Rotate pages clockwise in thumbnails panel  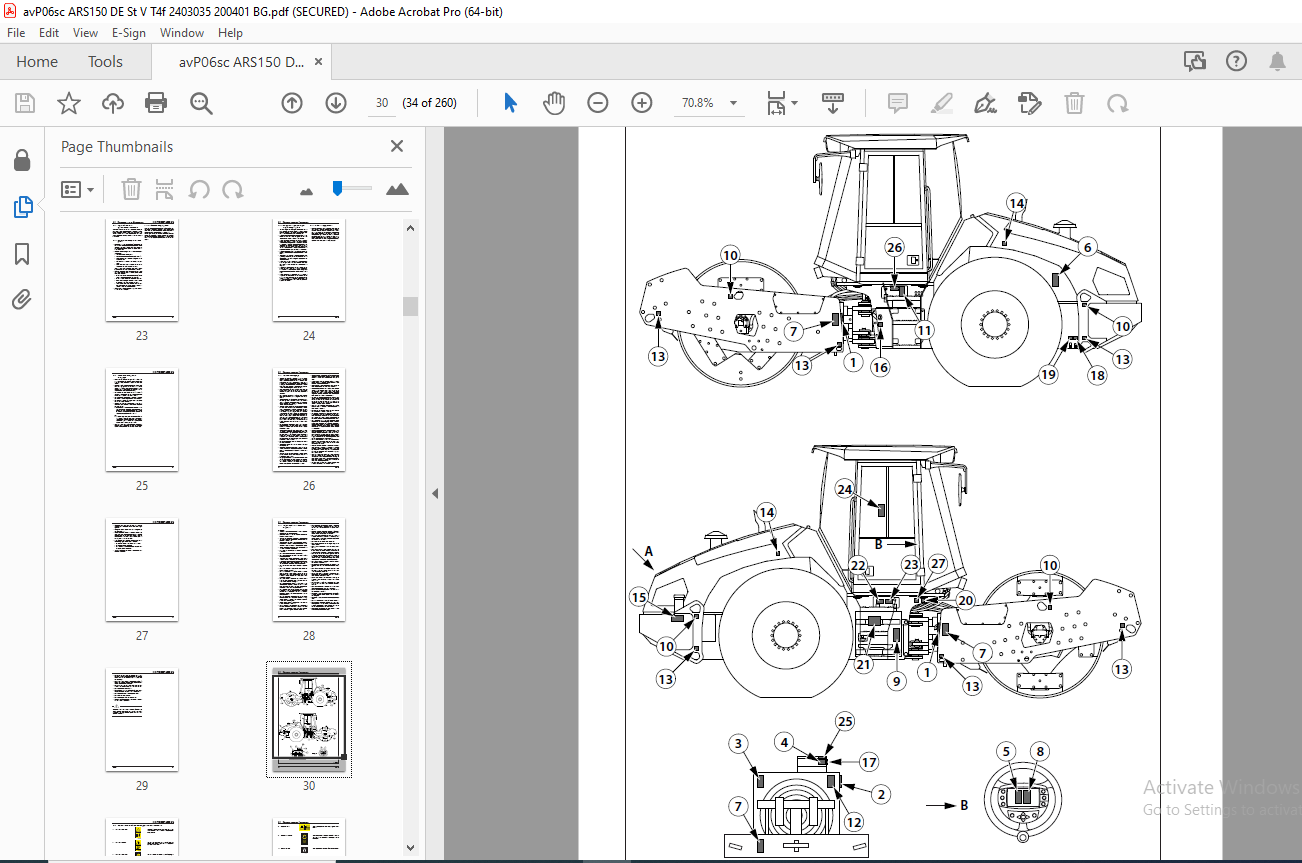point(233,189)
